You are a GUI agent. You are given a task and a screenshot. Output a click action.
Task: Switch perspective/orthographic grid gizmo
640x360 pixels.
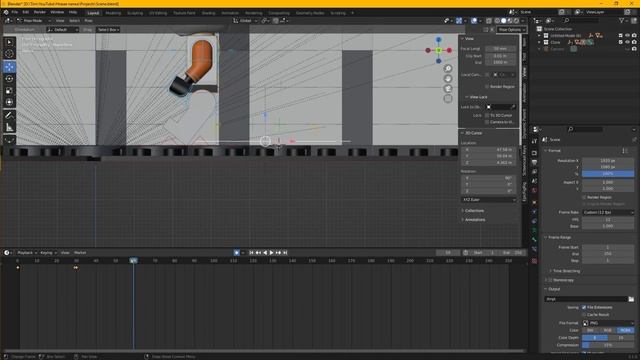tap(448, 98)
